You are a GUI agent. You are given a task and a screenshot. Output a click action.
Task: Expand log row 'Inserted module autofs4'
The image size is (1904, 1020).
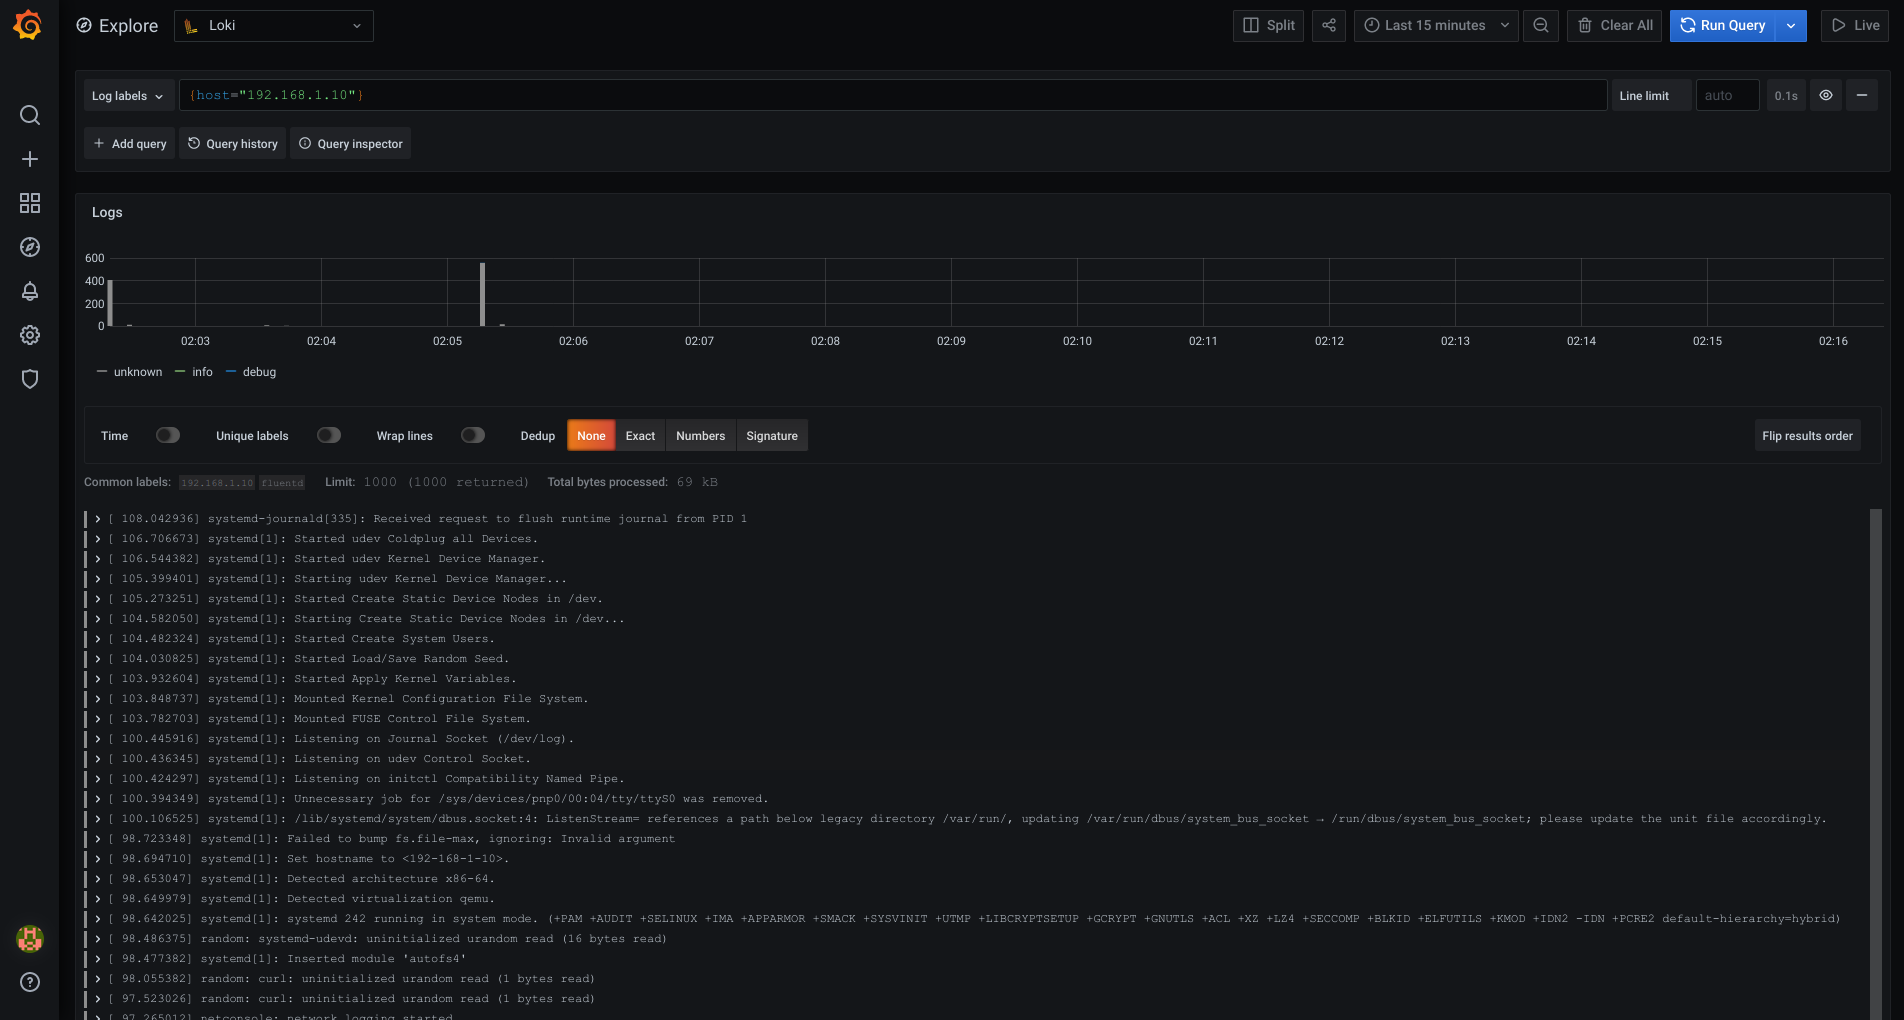click(97, 959)
